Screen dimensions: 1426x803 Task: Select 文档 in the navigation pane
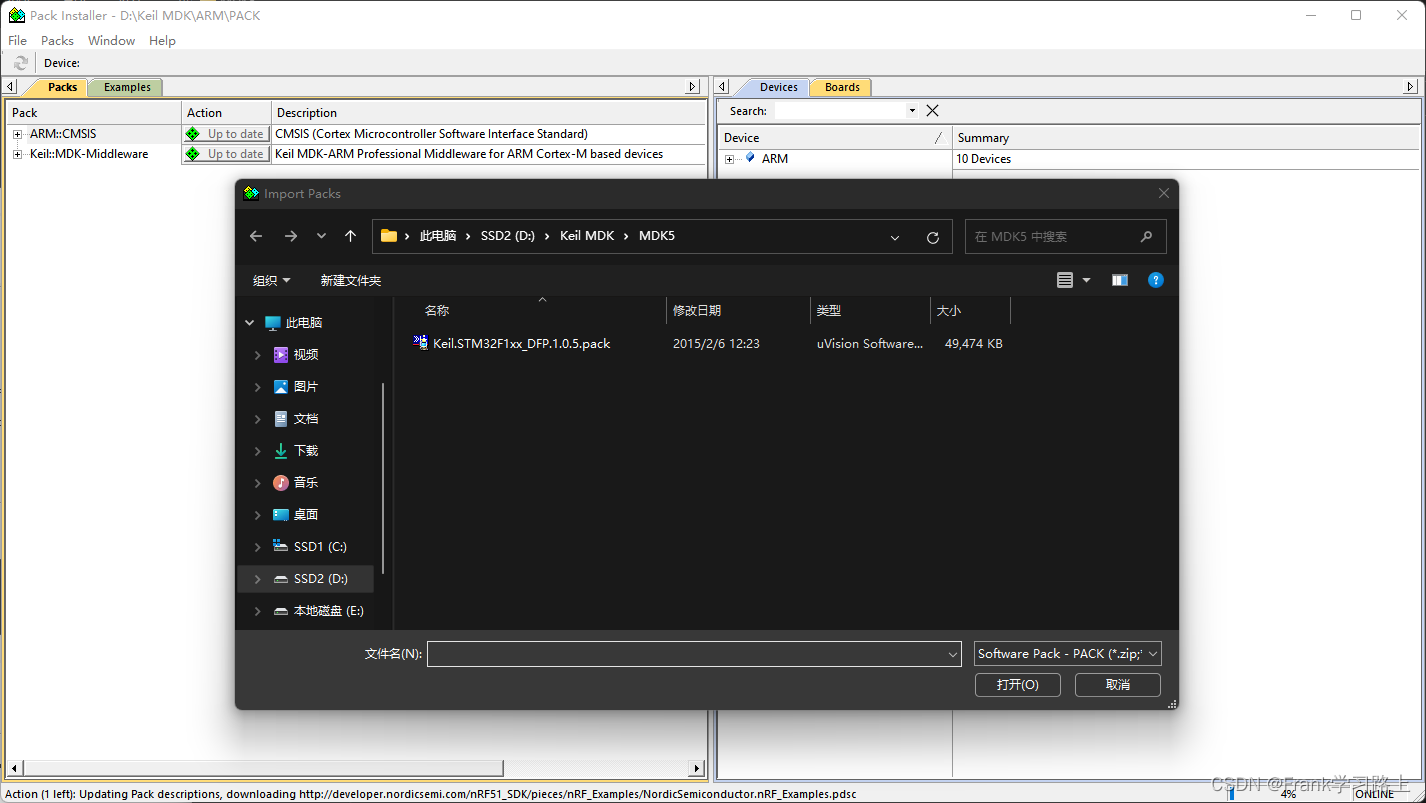point(306,419)
